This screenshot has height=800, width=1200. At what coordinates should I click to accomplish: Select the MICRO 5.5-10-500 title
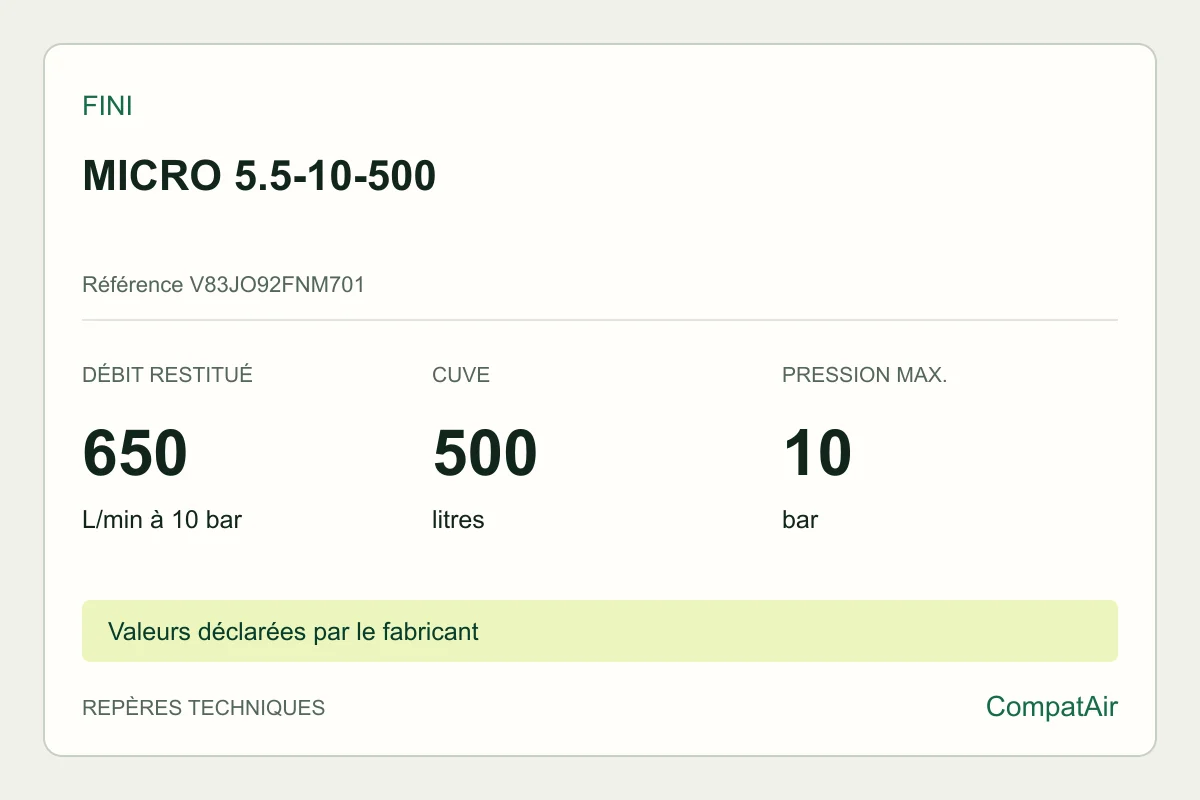pos(259,176)
